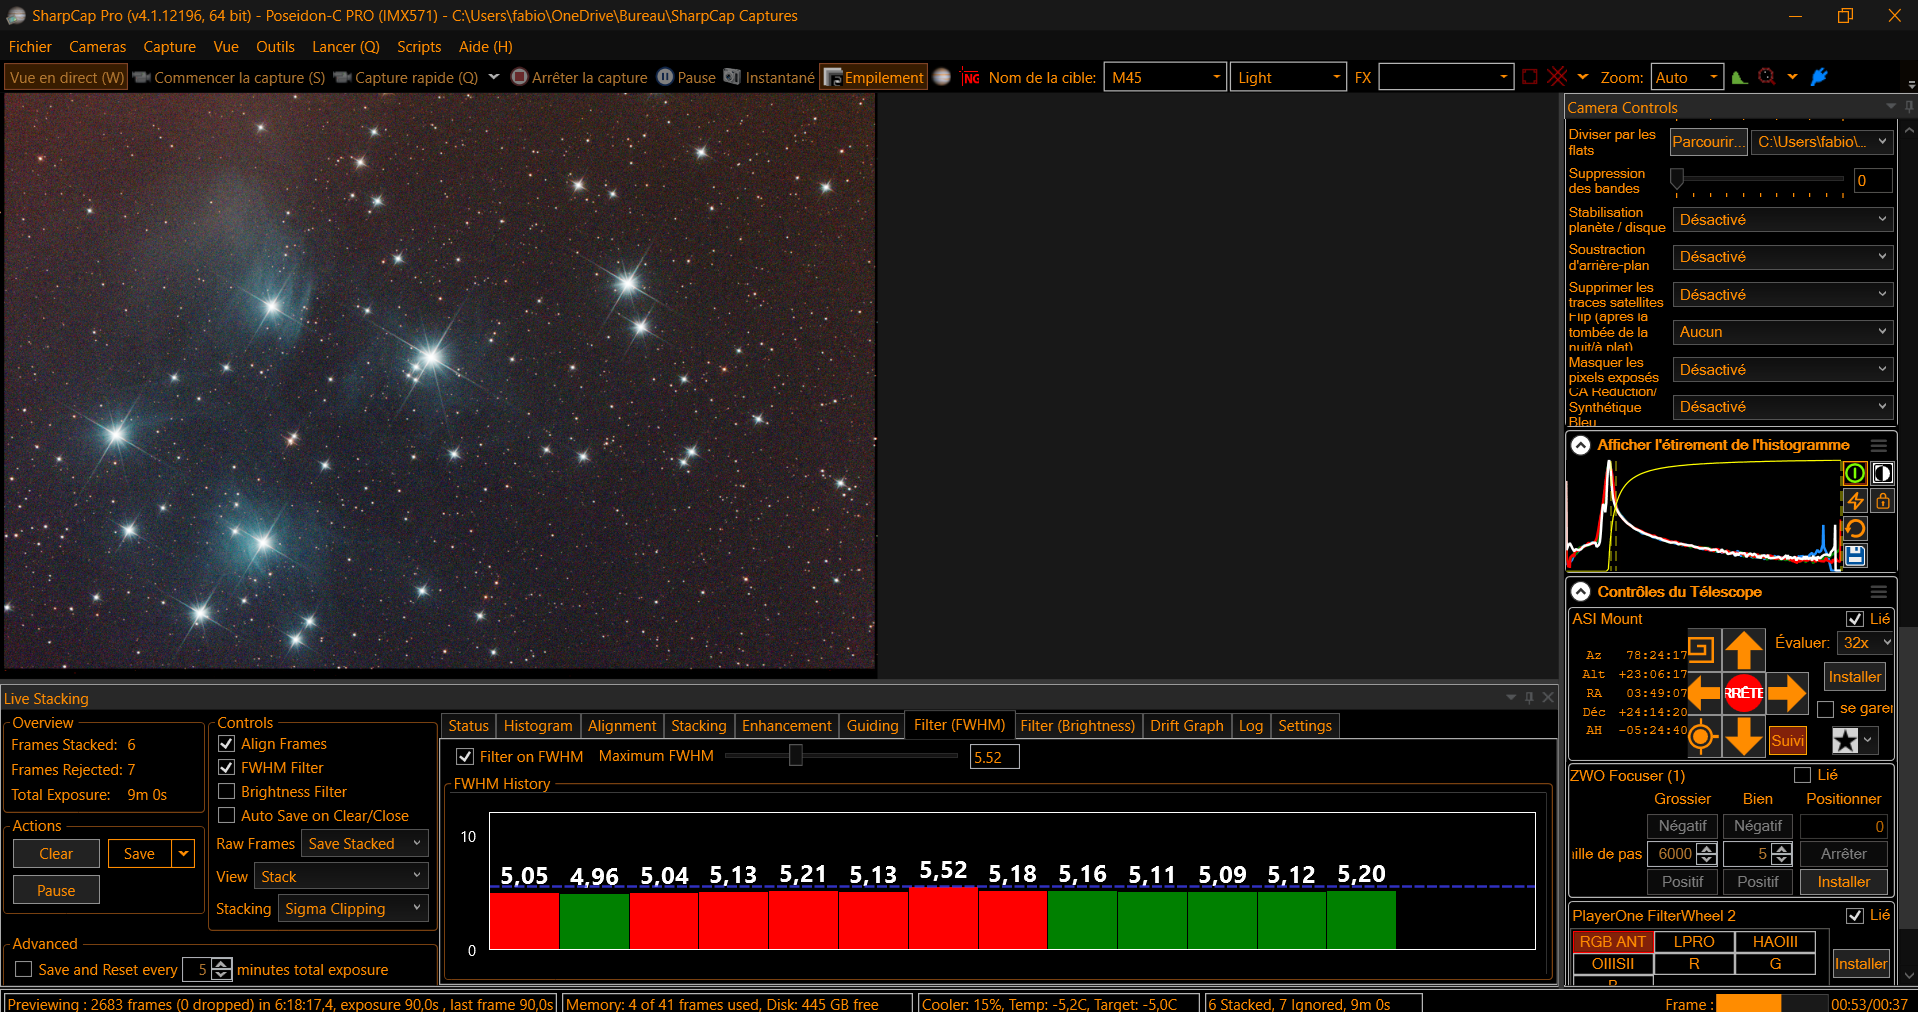The height and width of the screenshot is (1012, 1918).
Task: Toggle the green histogram stretch on/off icon
Action: (1855, 473)
